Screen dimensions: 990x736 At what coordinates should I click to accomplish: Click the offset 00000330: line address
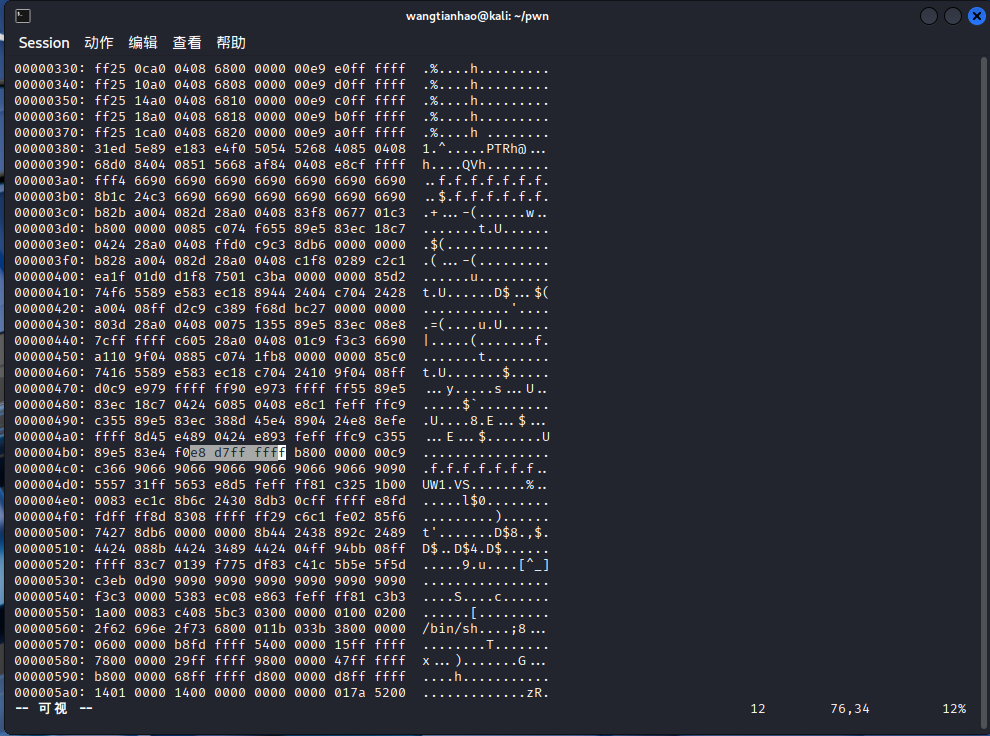(x=50, y=69)
